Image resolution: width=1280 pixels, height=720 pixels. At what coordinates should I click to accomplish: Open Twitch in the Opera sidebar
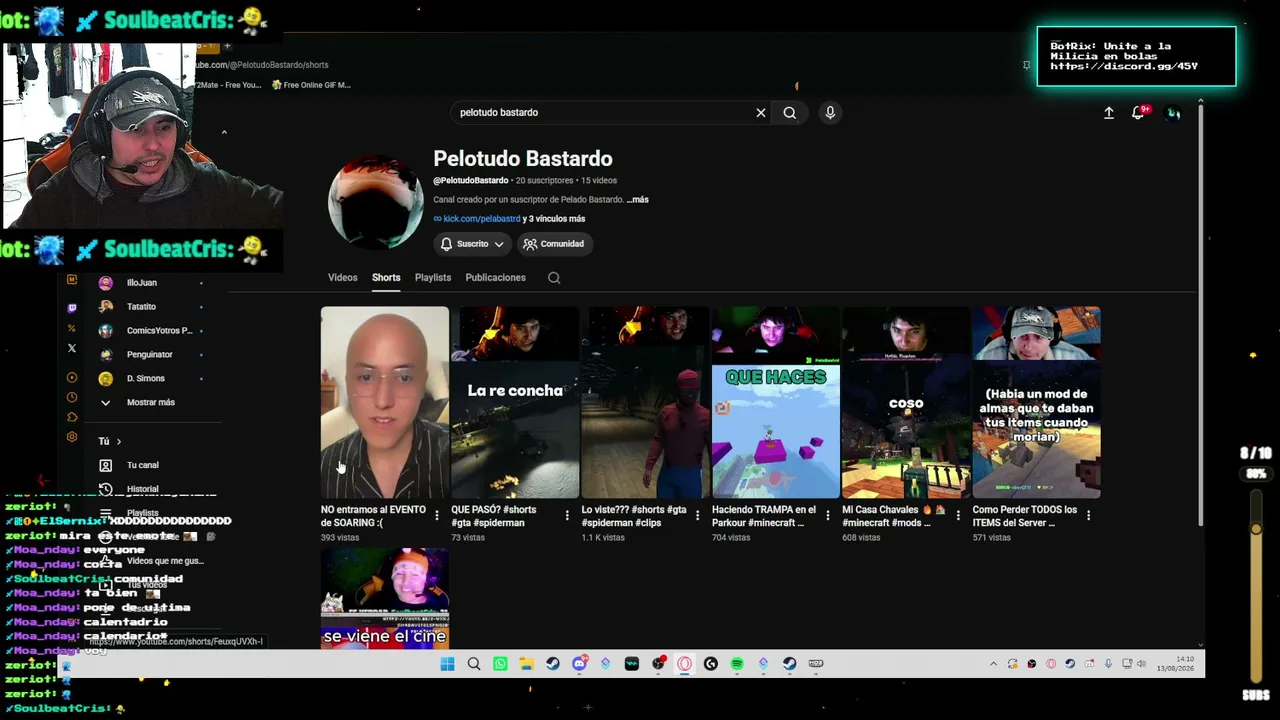71,307
